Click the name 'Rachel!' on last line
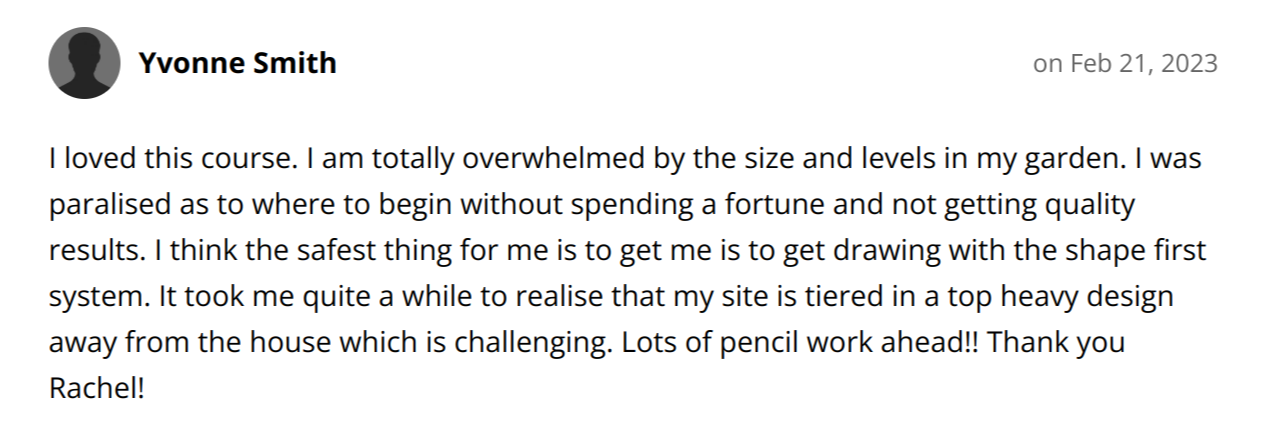1271x428 pixels. pos(96,386)
